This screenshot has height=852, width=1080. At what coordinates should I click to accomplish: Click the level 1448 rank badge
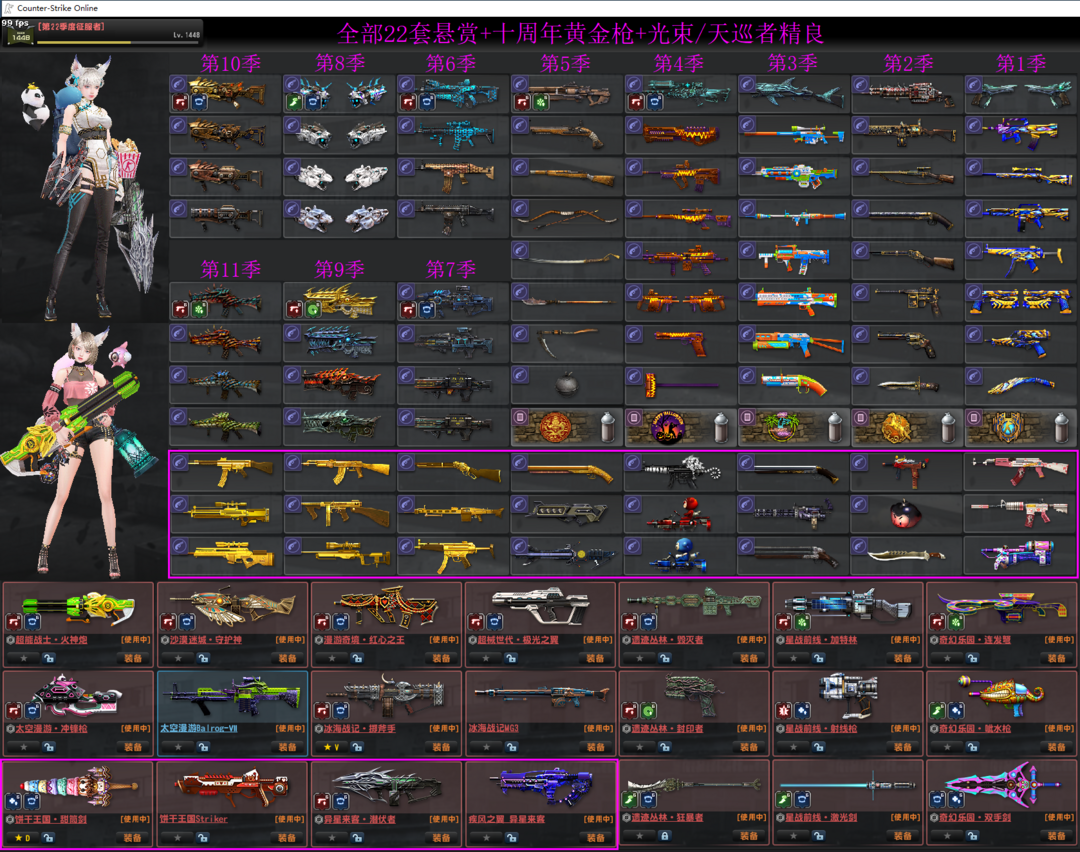tap(20, 37)
